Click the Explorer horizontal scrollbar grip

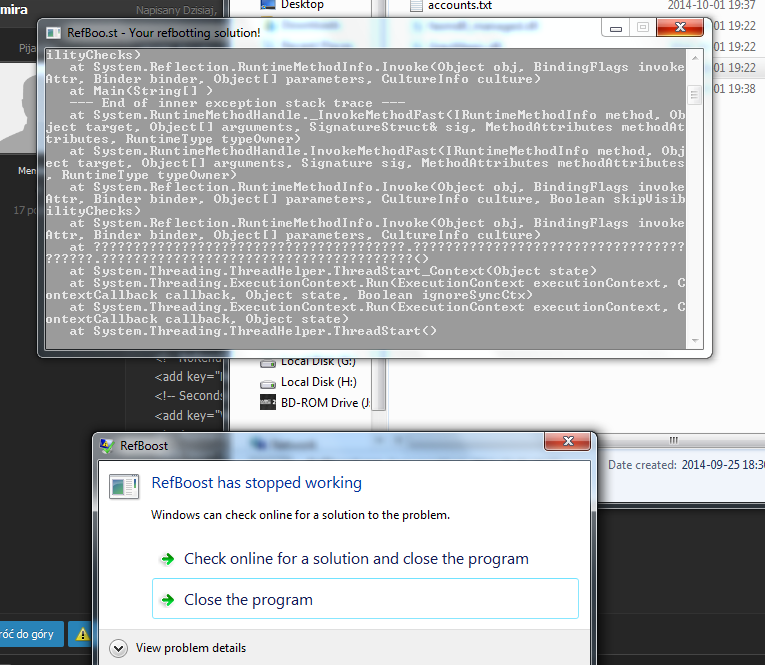click(674, 440)
